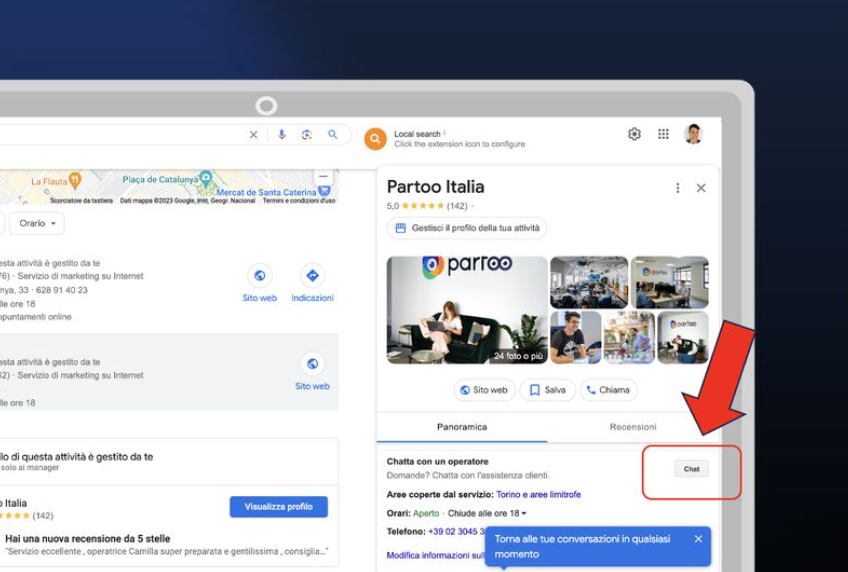Open the three-dot menu for Partoo Italia
Image resolution: width=848 pixels, height=572 pixels.
pos(678,188)
